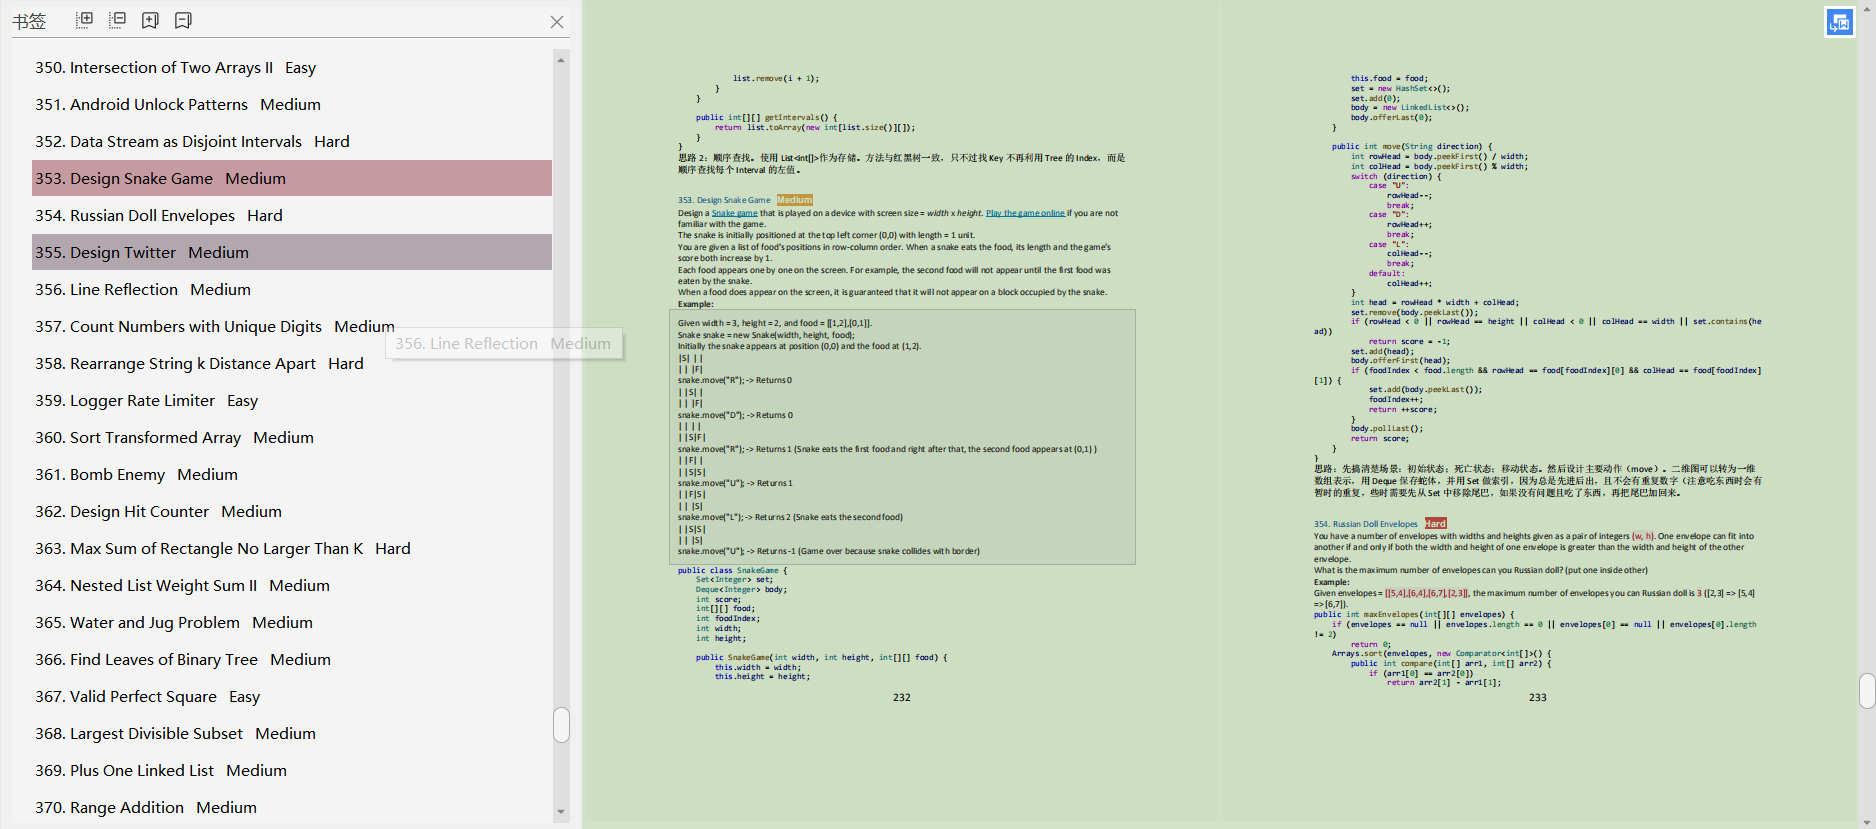Go to bookmark 354. Russian Doll Envelopes

click(x=292, y=216)
